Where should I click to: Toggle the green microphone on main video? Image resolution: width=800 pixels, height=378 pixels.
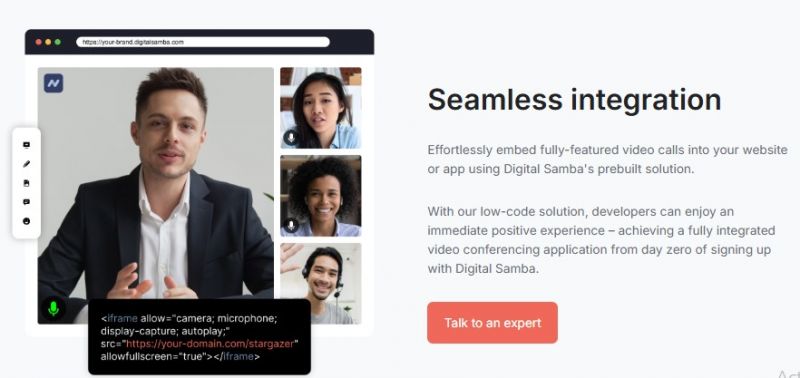[53, 308]
